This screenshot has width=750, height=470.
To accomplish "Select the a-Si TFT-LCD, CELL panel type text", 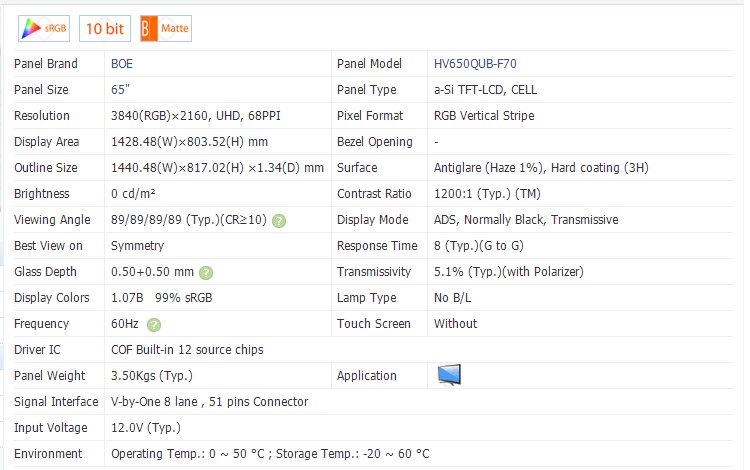I will coord(485,90).
